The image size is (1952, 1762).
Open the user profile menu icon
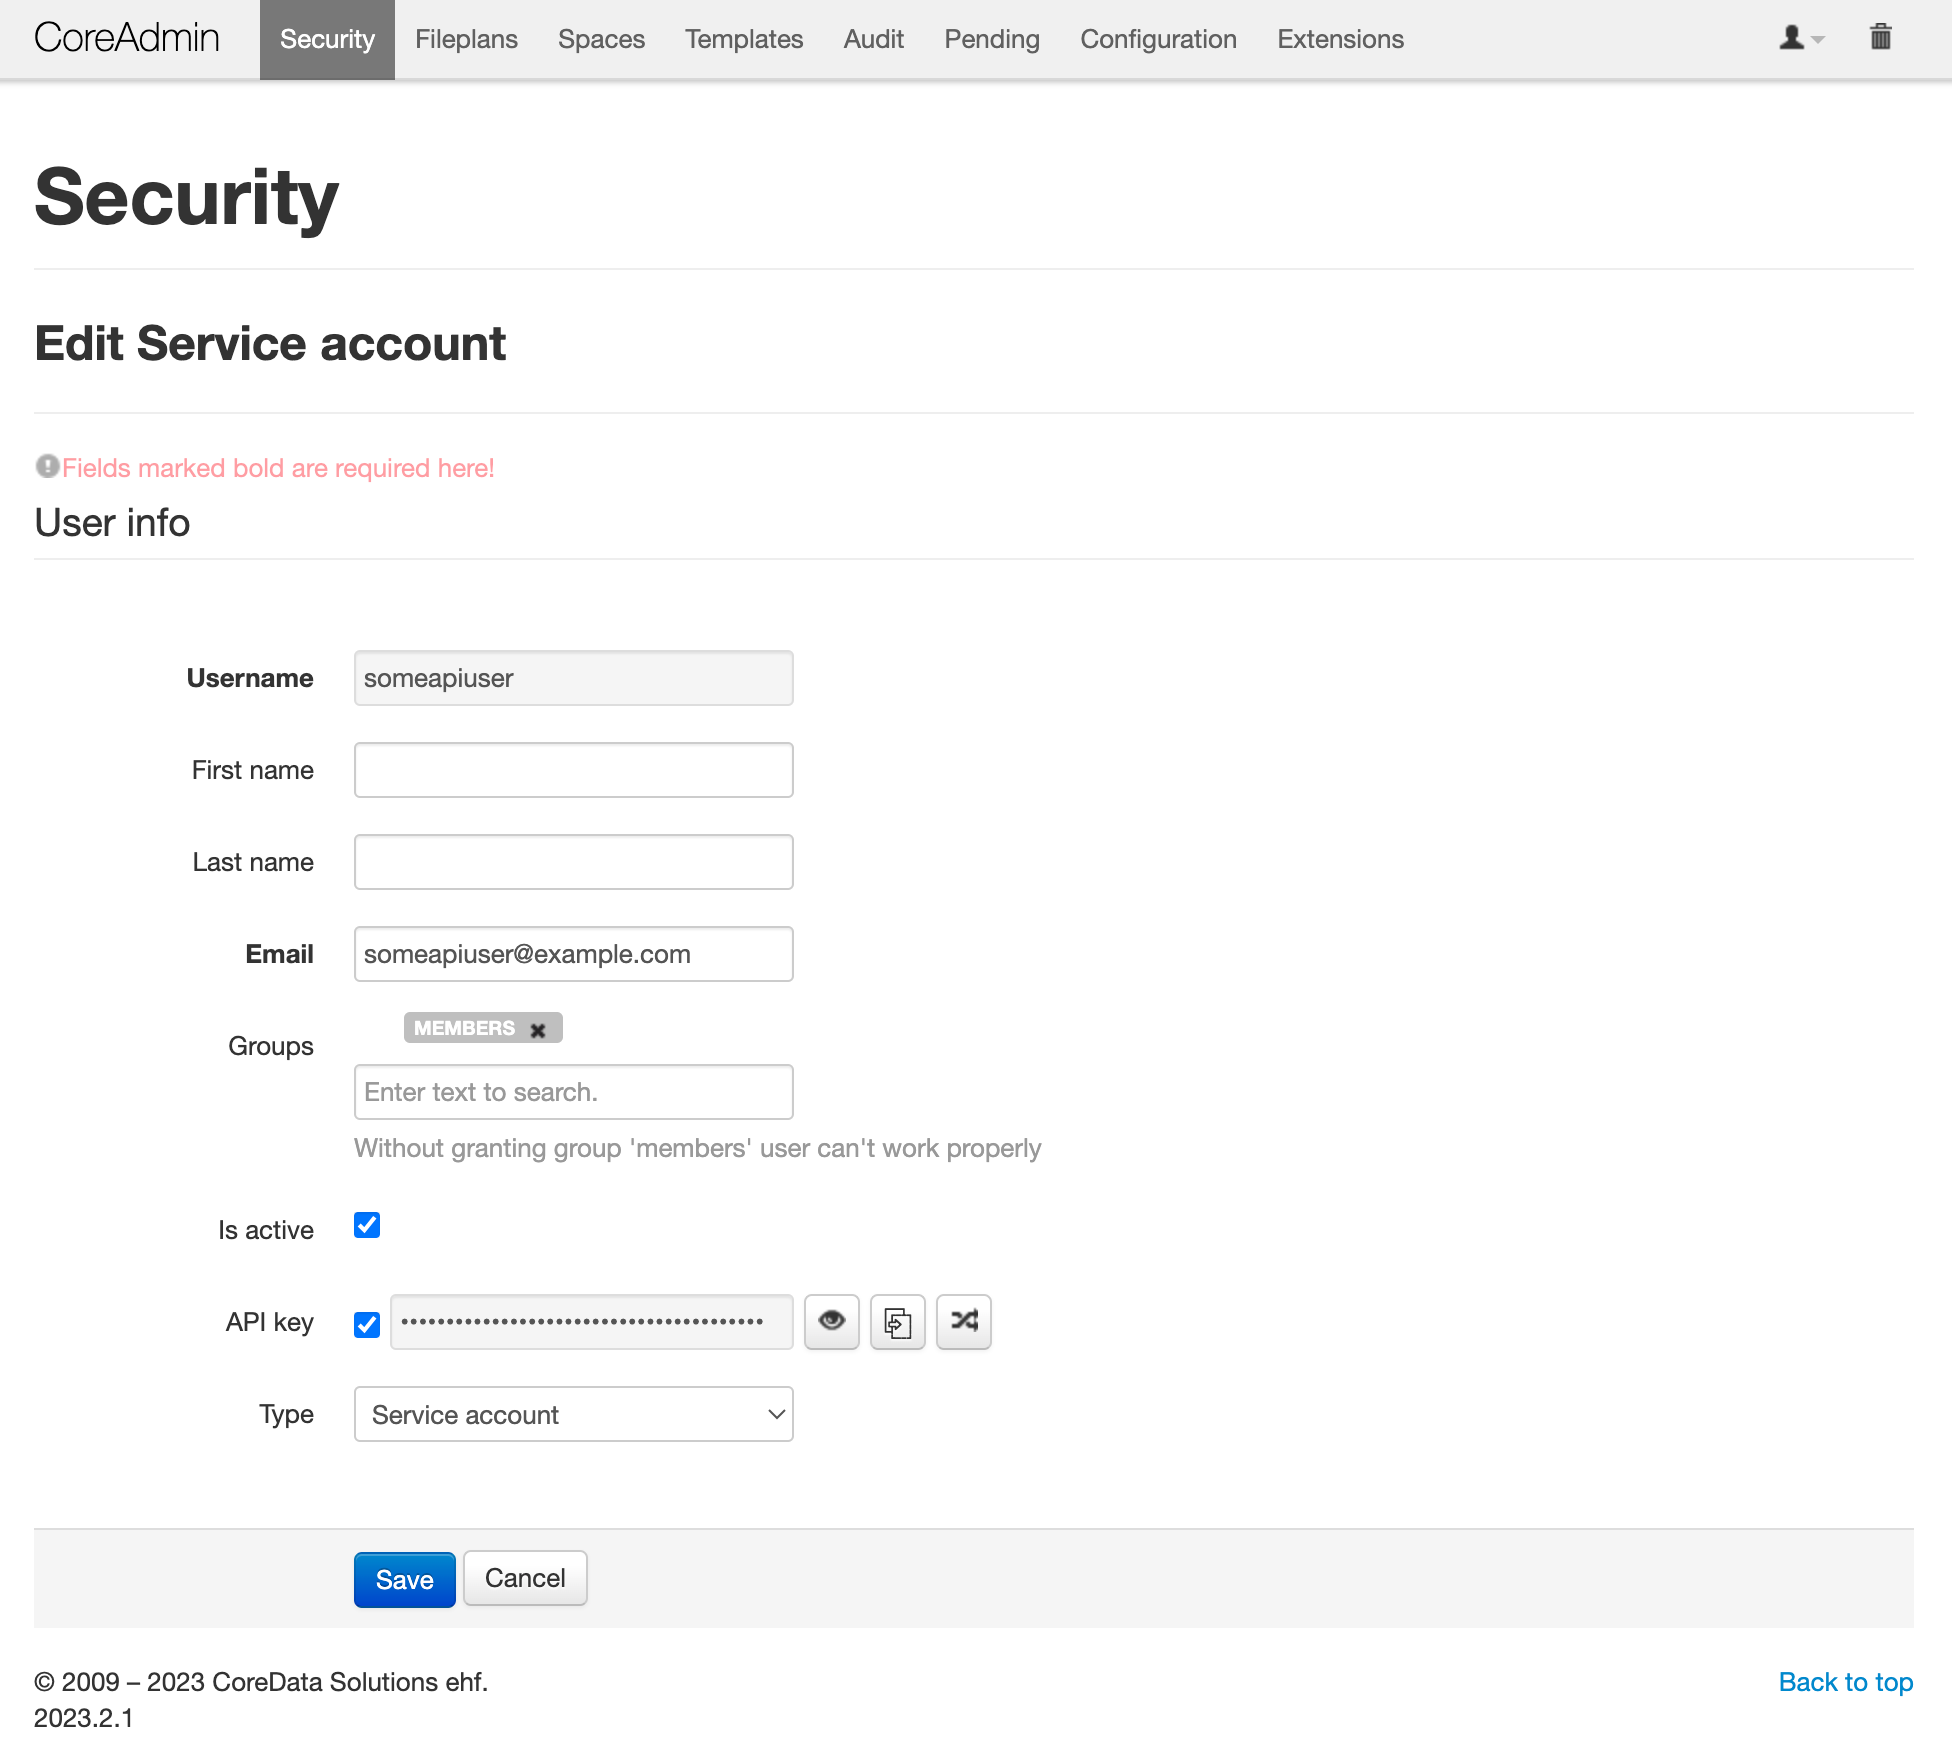coord(1800,38)
